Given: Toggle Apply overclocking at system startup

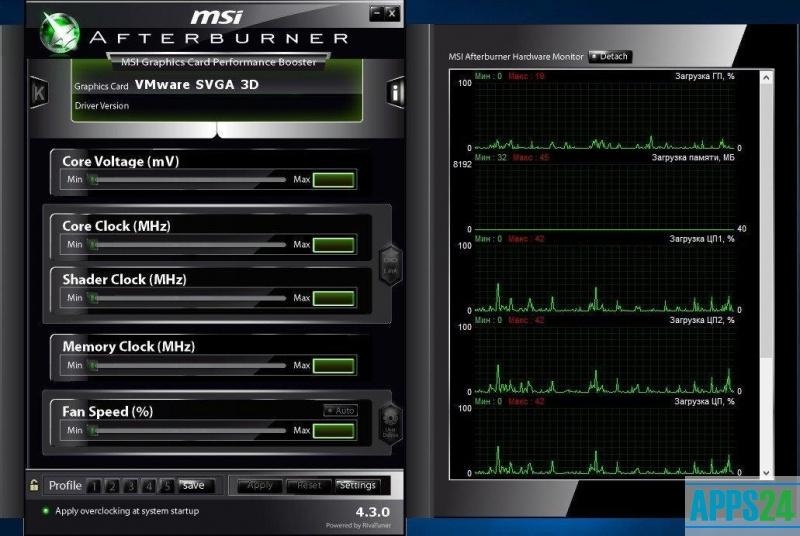Looking at the screenshot, I should click(45, 511).
